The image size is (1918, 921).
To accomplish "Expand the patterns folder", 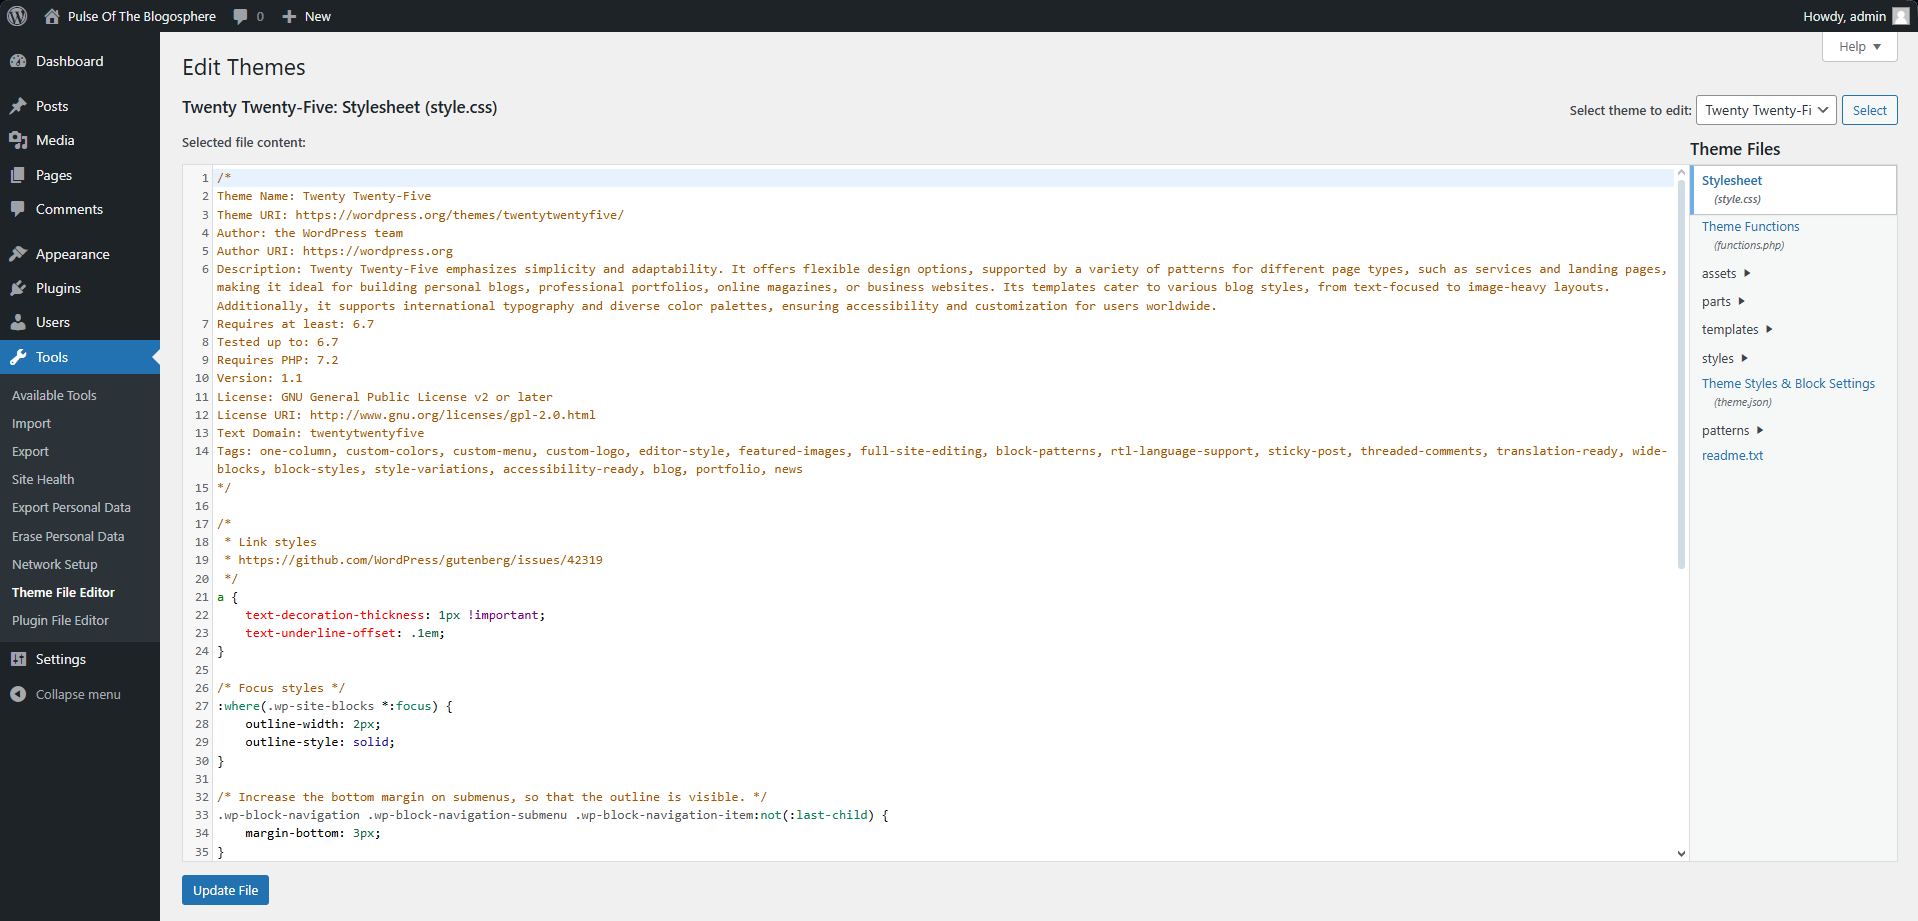I will click(x=1732, y=430).
